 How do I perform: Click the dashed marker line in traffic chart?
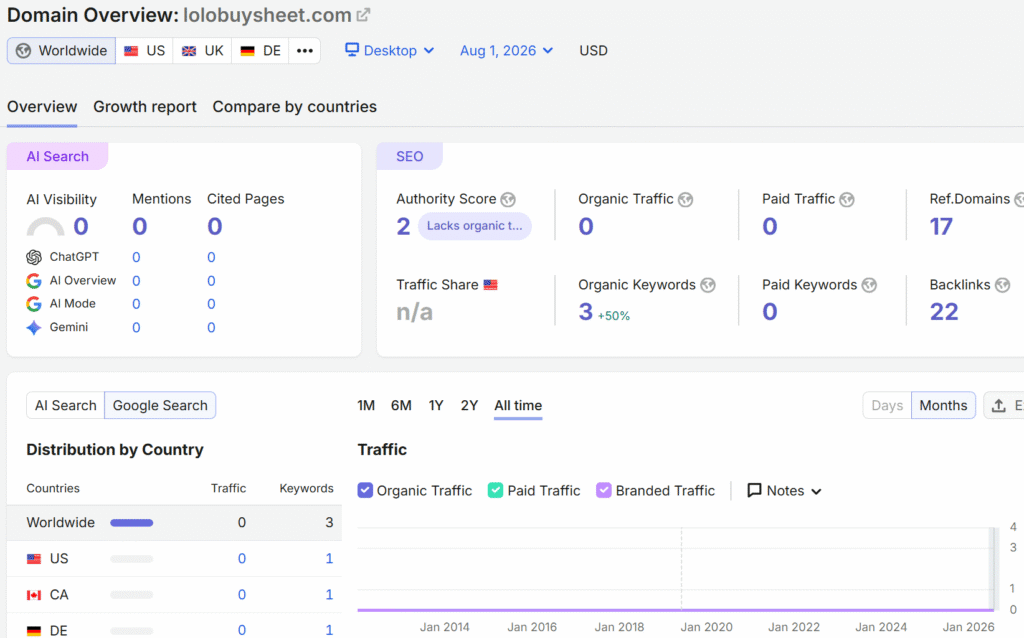tap(681, 568)
